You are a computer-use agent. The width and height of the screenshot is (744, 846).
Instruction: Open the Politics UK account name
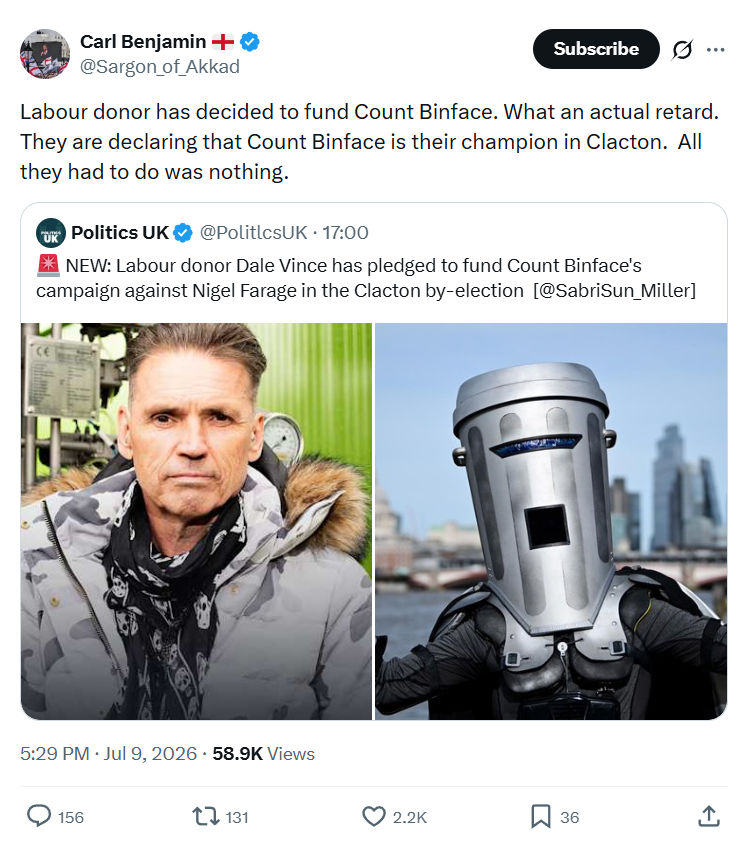coord(120,233)
